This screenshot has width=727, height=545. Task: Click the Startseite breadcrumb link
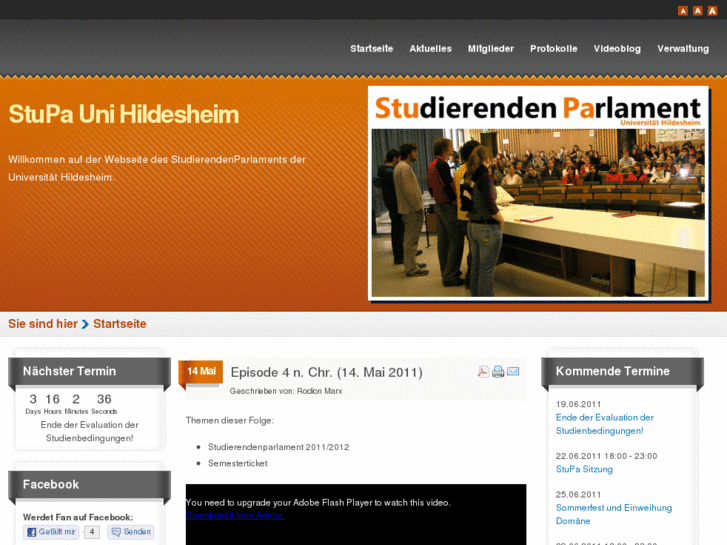(x=120, y=324)
